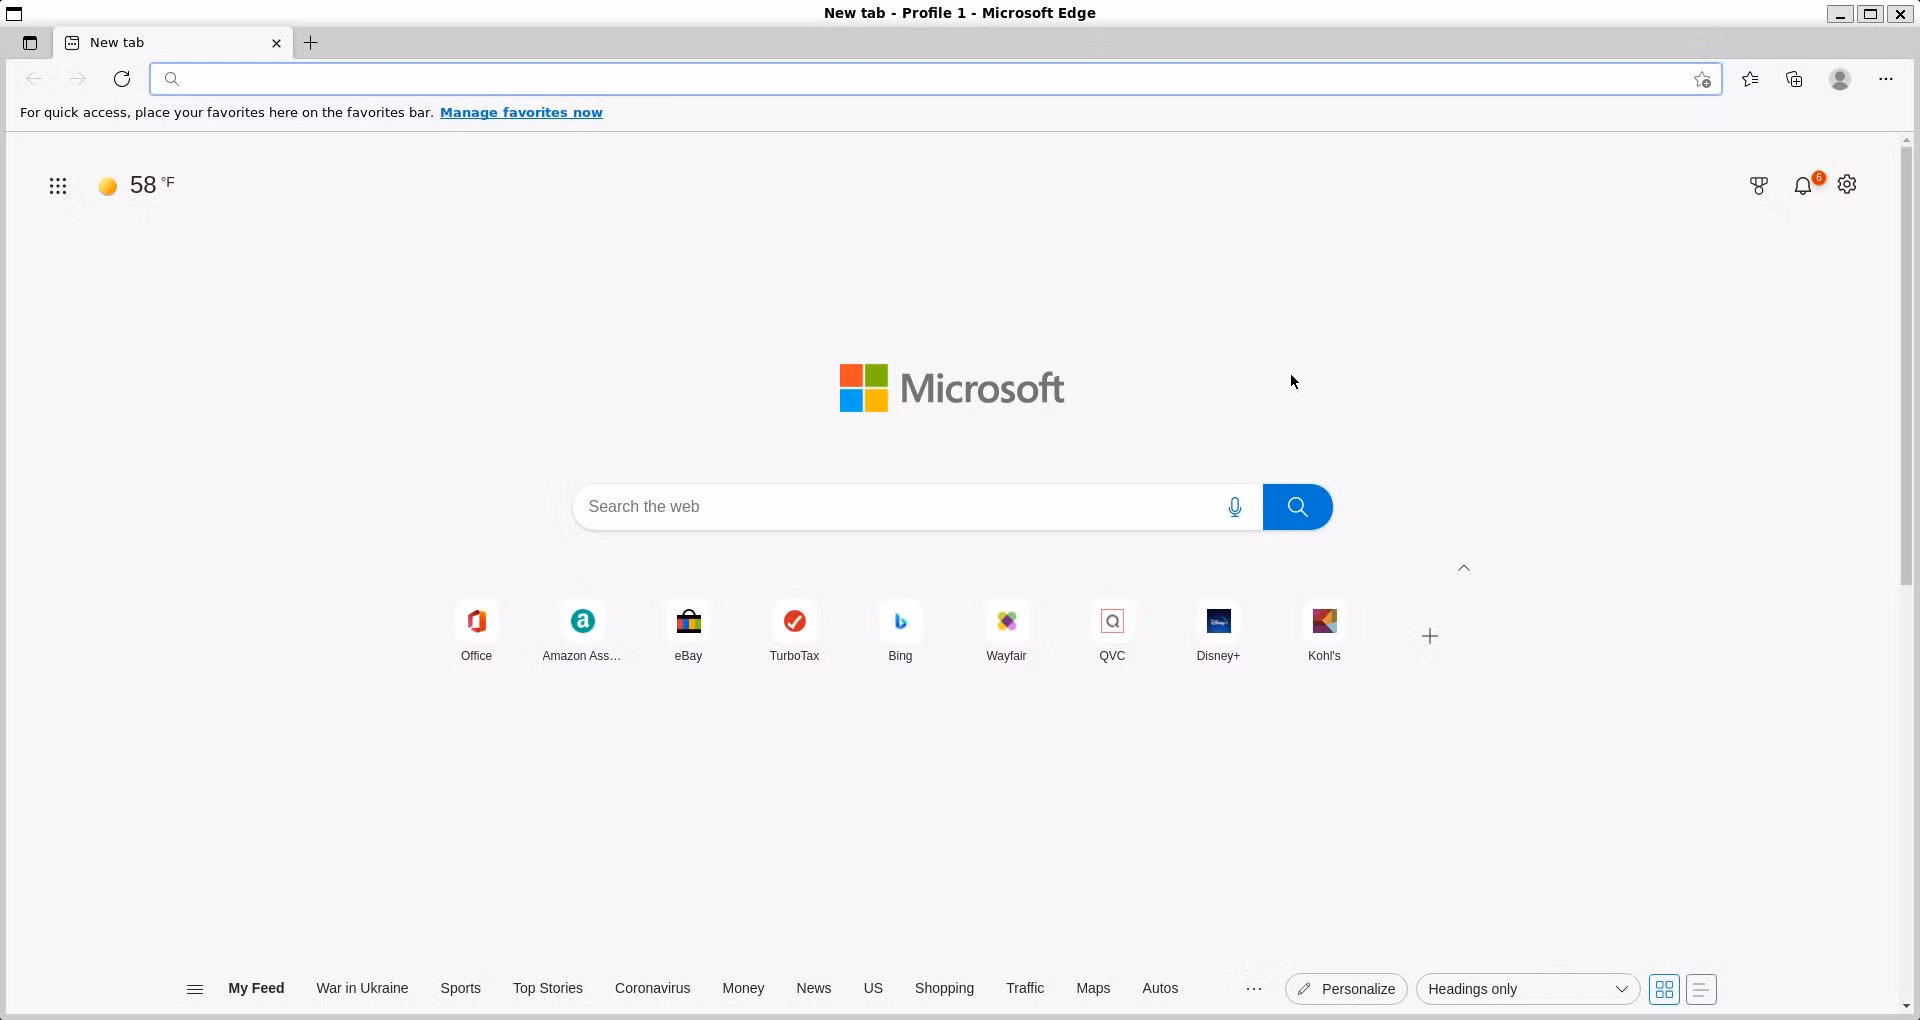Viewport: 1920px width, 1020px height.
Task: Switch feed to grid view
Action: pos(1665,989)
